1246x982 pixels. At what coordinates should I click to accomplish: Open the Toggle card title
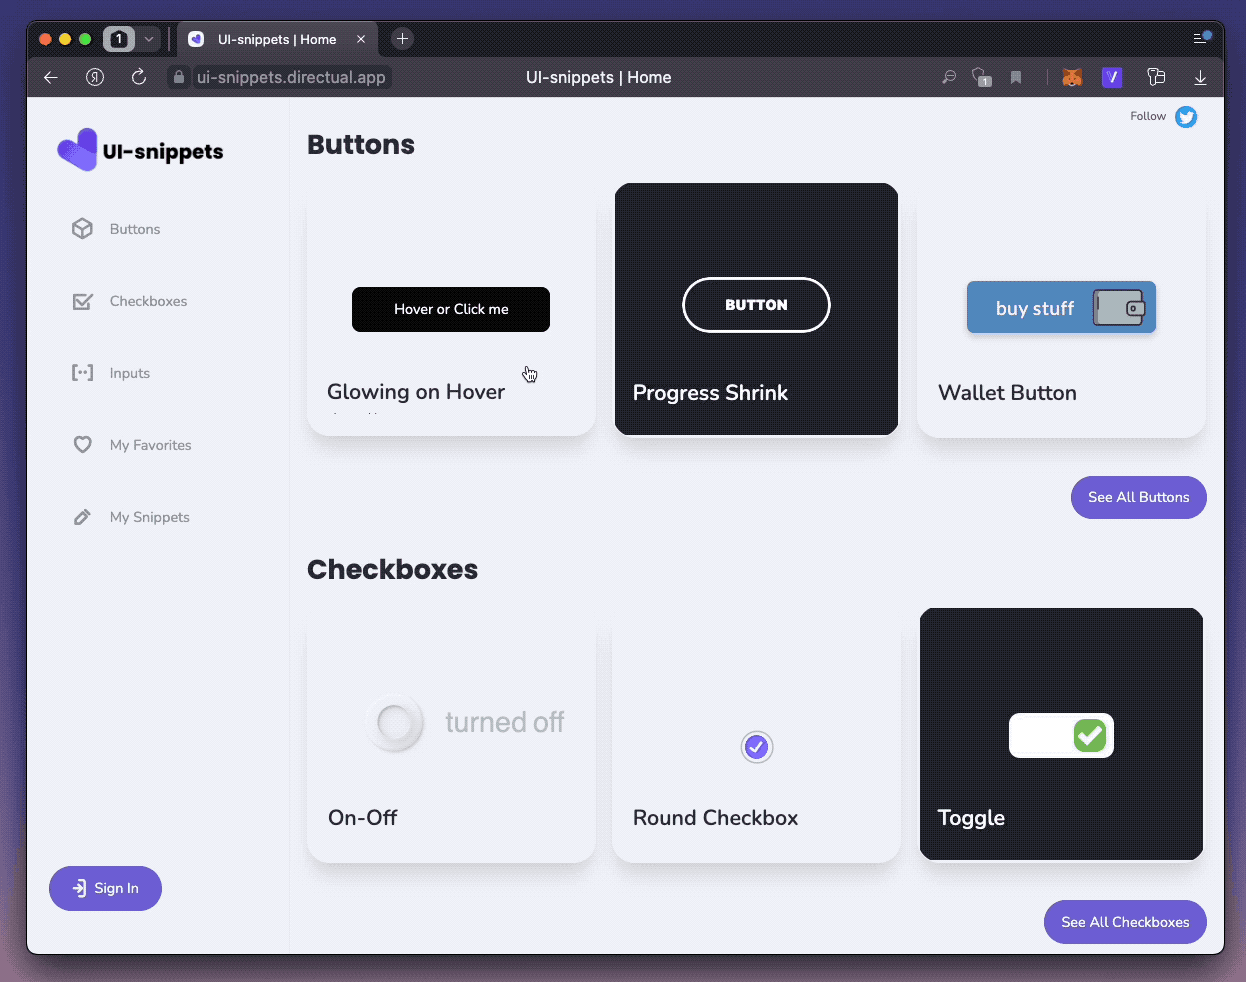(x=971, y=818)
